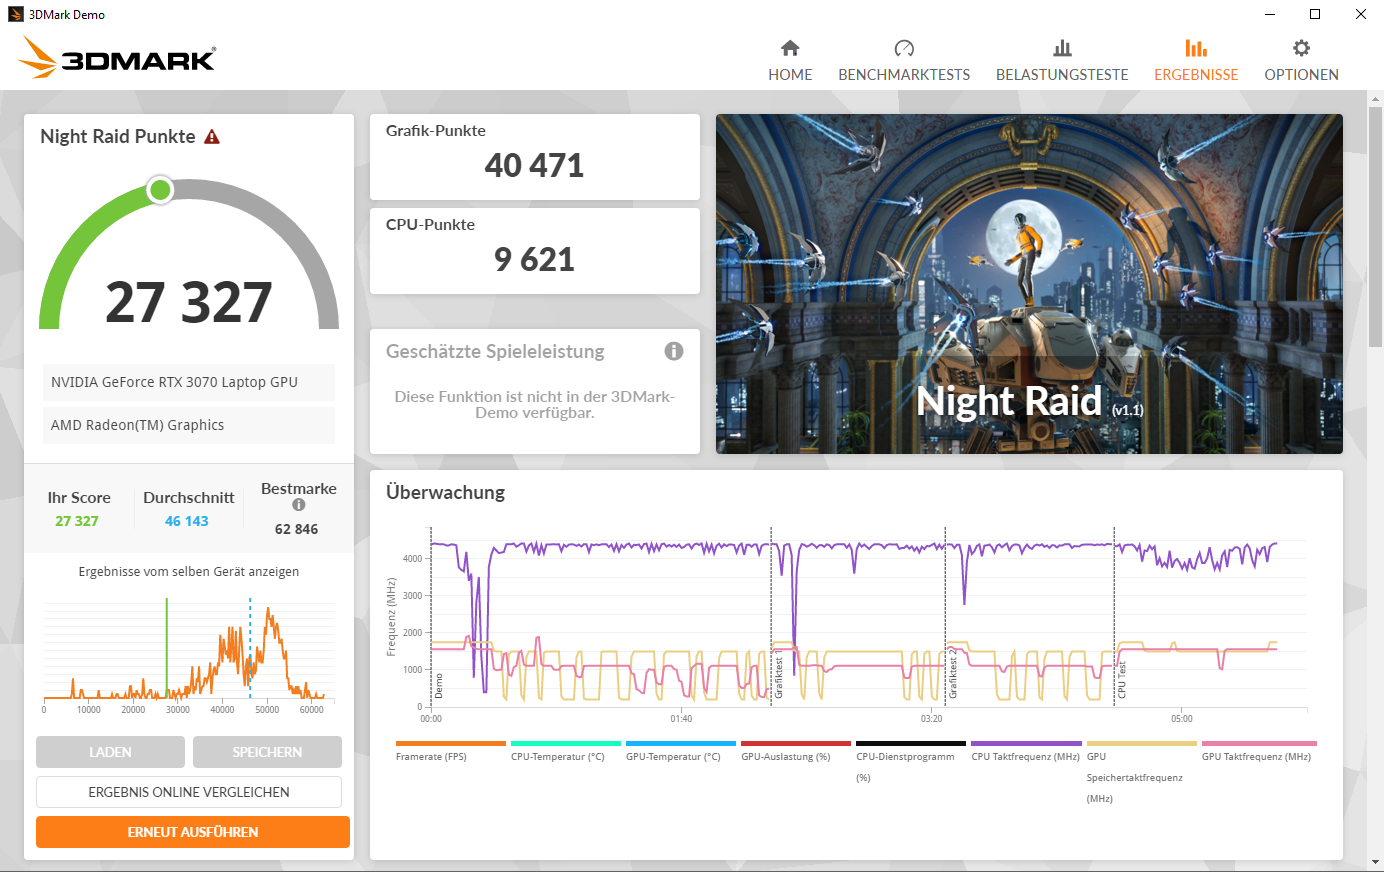
Task: Click the Grafiktest 2 marker in the chart
Action: click(953, 673)
